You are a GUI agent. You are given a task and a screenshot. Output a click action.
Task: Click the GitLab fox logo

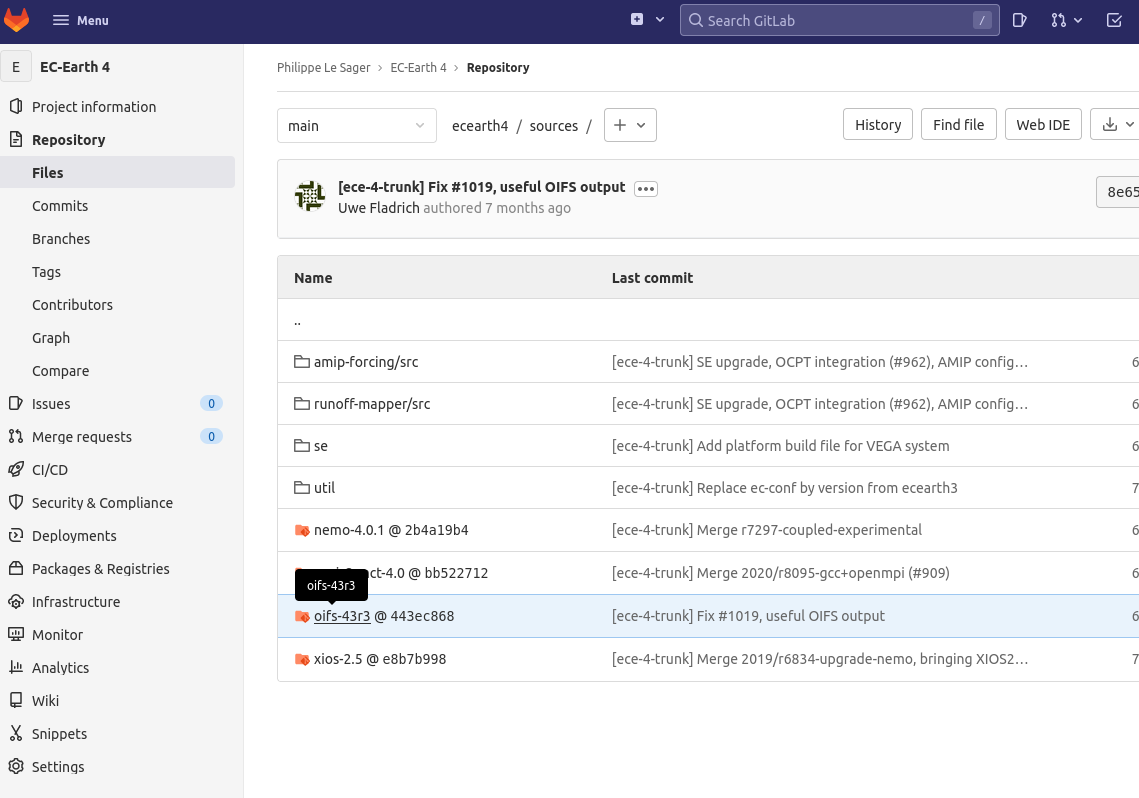tap(17, 20)
